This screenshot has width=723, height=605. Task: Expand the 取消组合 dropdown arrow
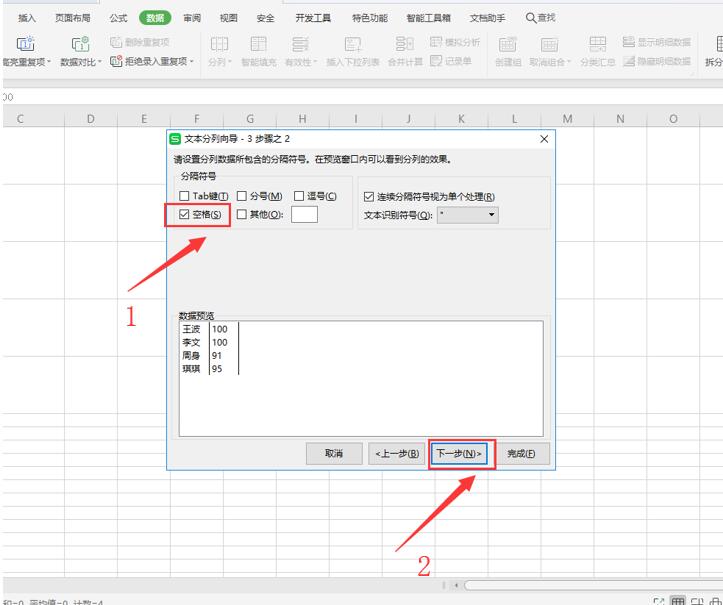pyautogui.click(x=569, y=61)
